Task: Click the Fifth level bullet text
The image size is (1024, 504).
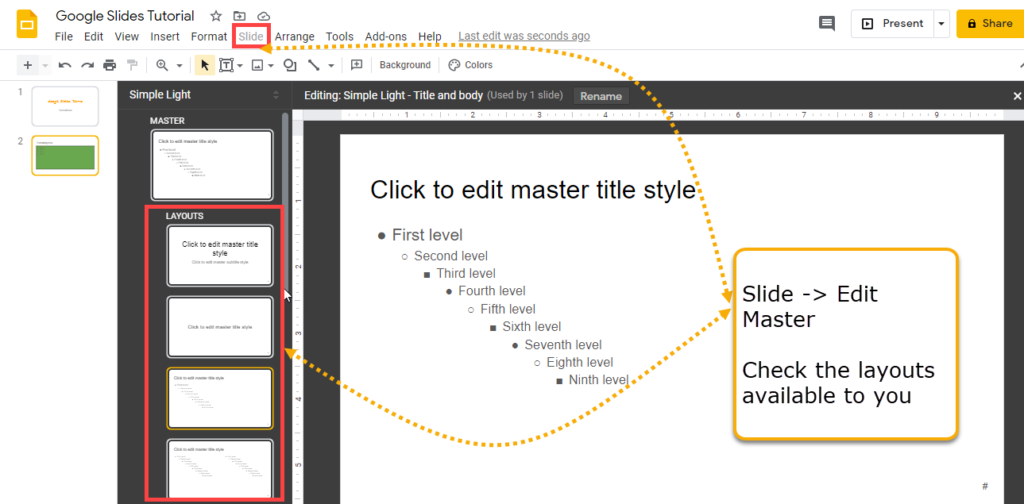Action: click(507, 309)
